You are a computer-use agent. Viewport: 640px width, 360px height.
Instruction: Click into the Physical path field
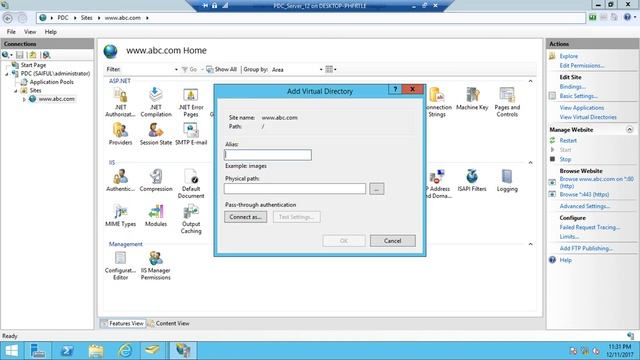[295, 189]
